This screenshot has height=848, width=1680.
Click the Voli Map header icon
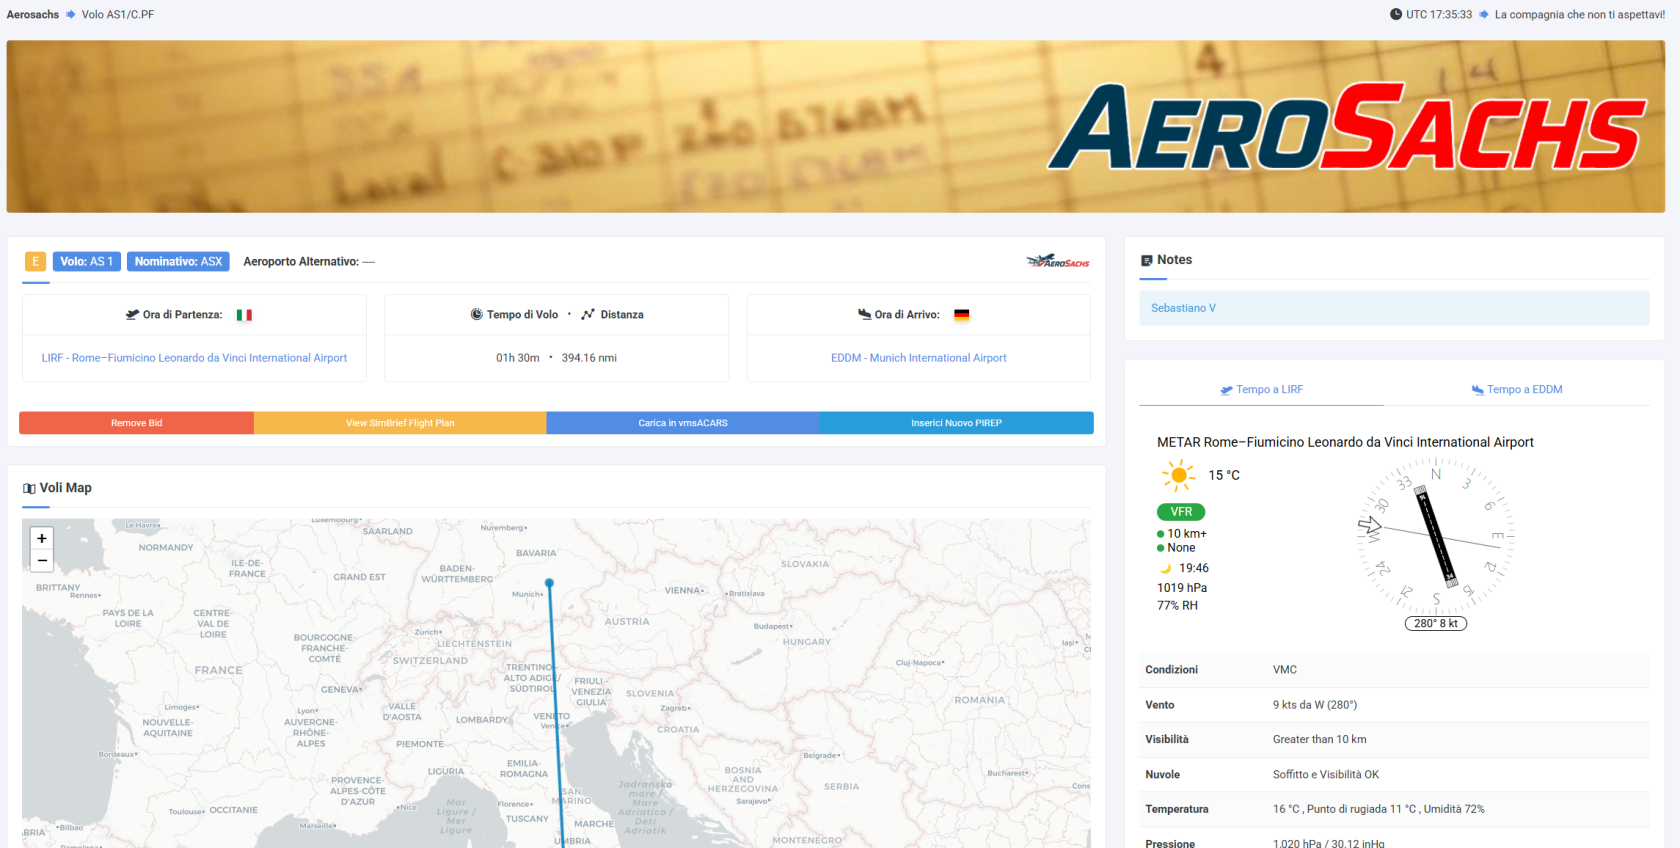pyautogui.click(x=29, y=489)
